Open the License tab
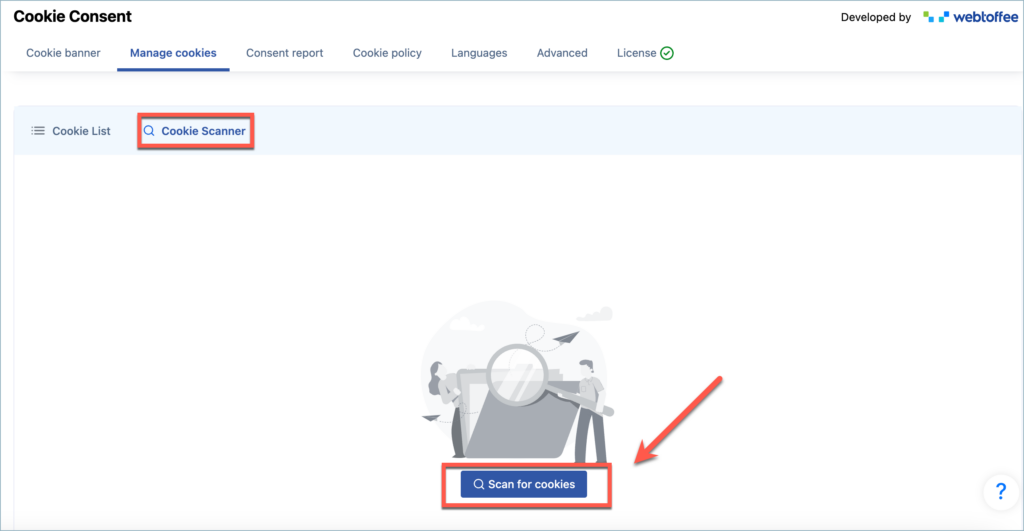This screenshot has width=1024, height=531. point(645,53)
